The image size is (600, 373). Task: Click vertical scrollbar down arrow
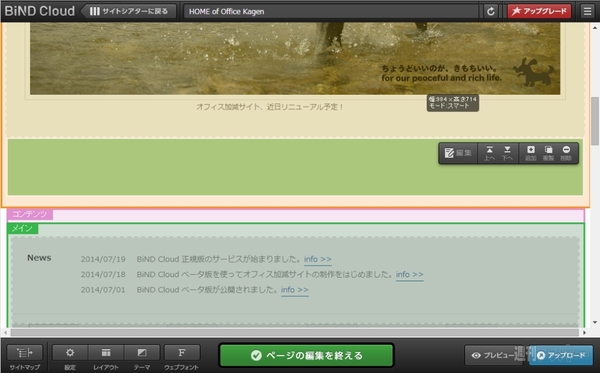[x=595, y=323]
